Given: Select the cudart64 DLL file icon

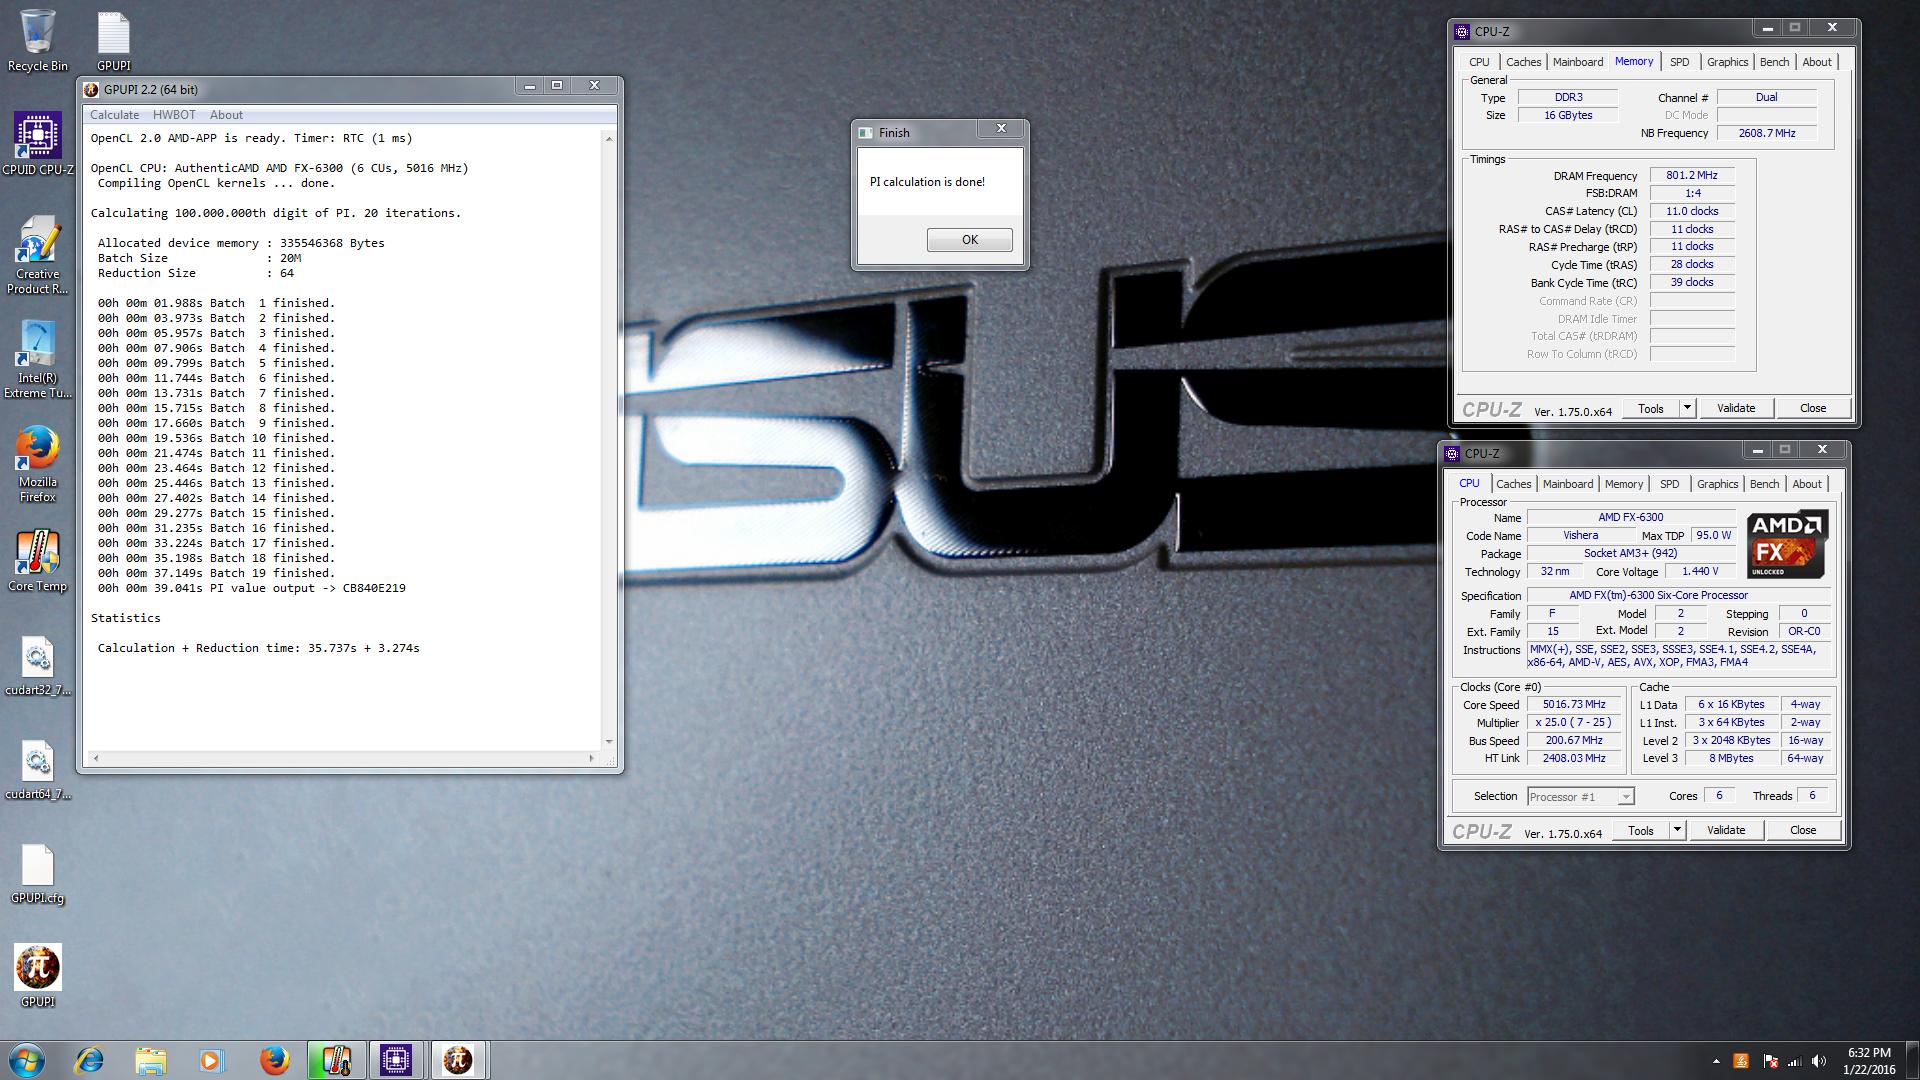Looking at the screenshot, I should [x=38, y=769].
